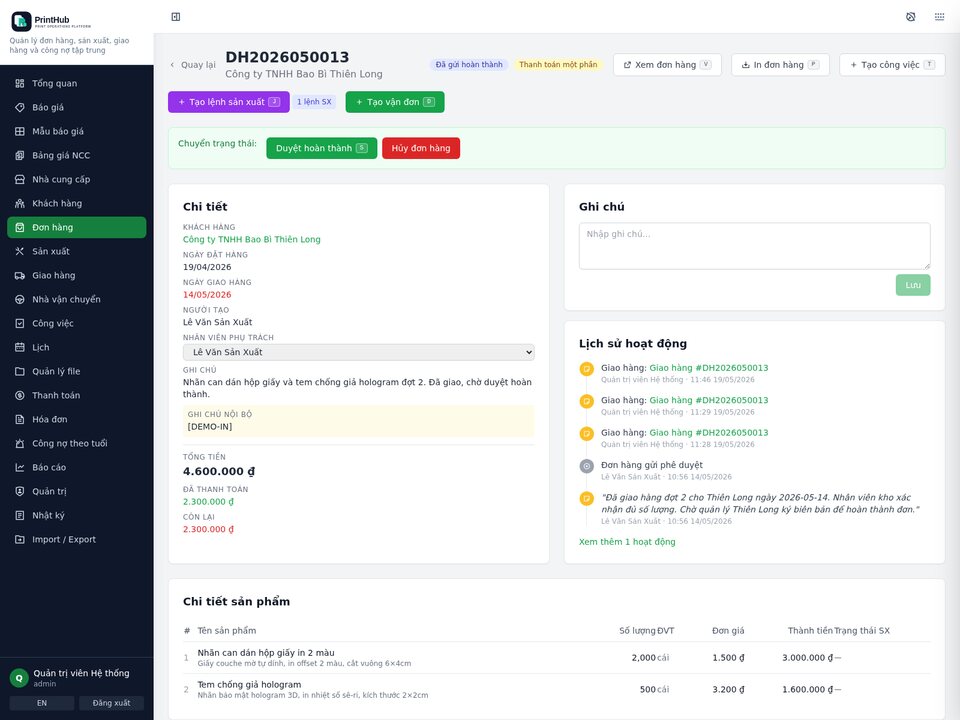Click the Tổng quan dashboard icon
The height and width of the screenshot is (720, 960).
pos(20,83)
